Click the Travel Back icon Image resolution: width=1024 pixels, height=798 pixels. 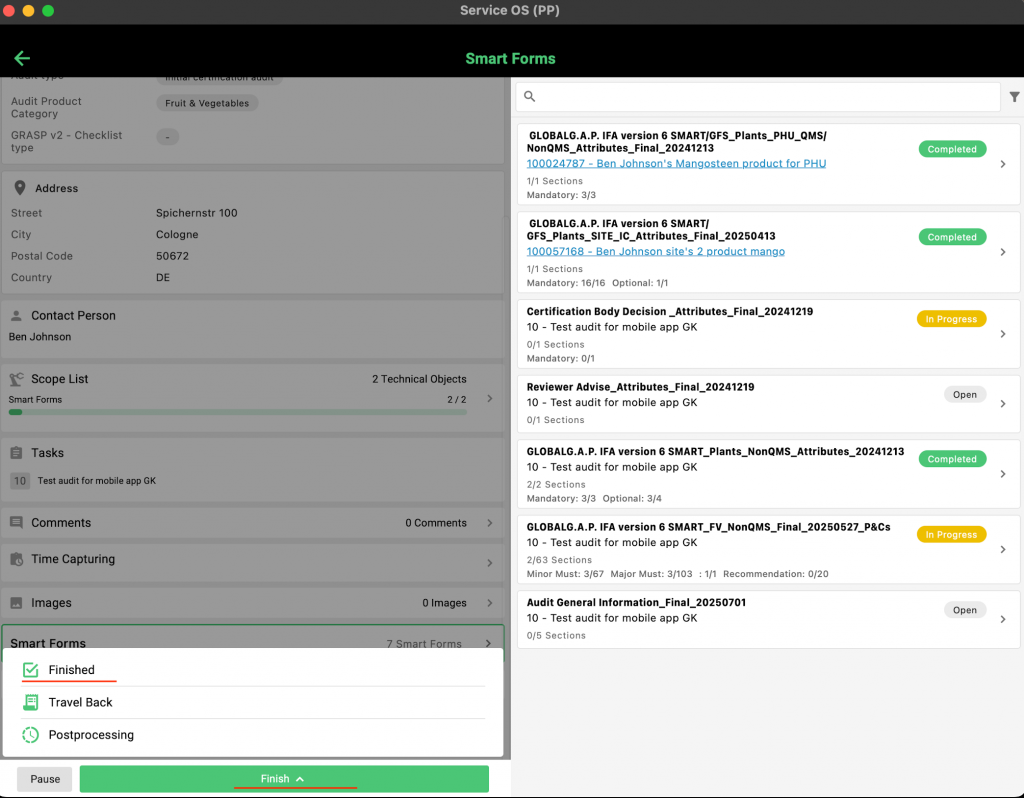coord(31,703)
